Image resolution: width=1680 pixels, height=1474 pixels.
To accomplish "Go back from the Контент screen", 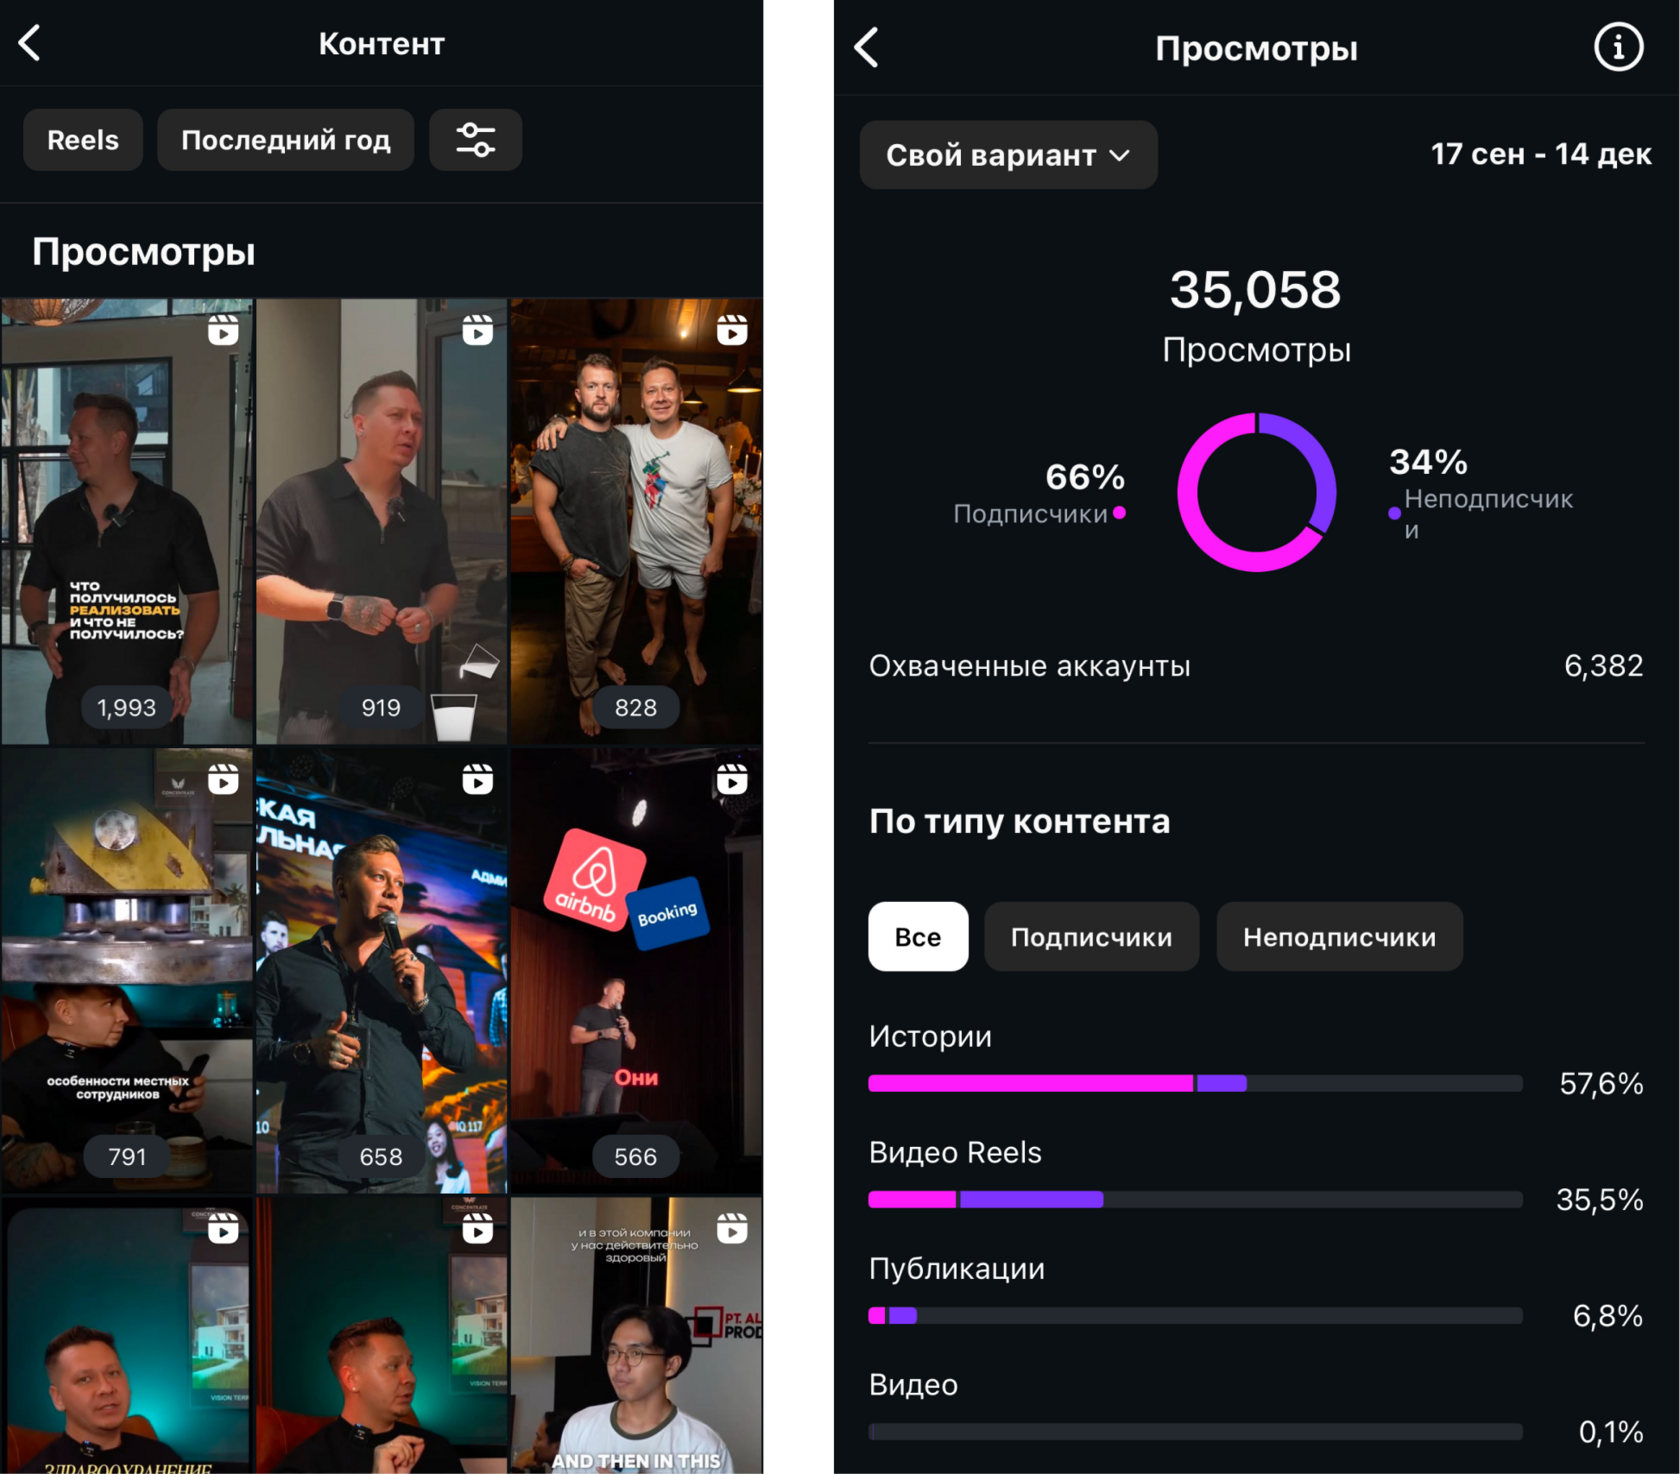I will 30,43.
